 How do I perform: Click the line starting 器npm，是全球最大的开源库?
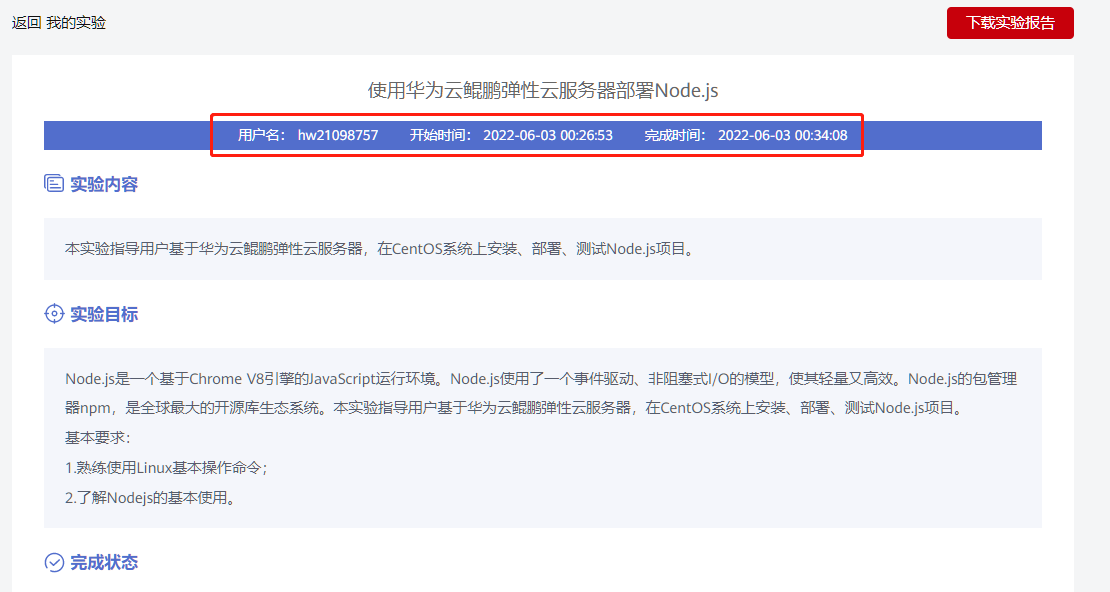(516, 408)
